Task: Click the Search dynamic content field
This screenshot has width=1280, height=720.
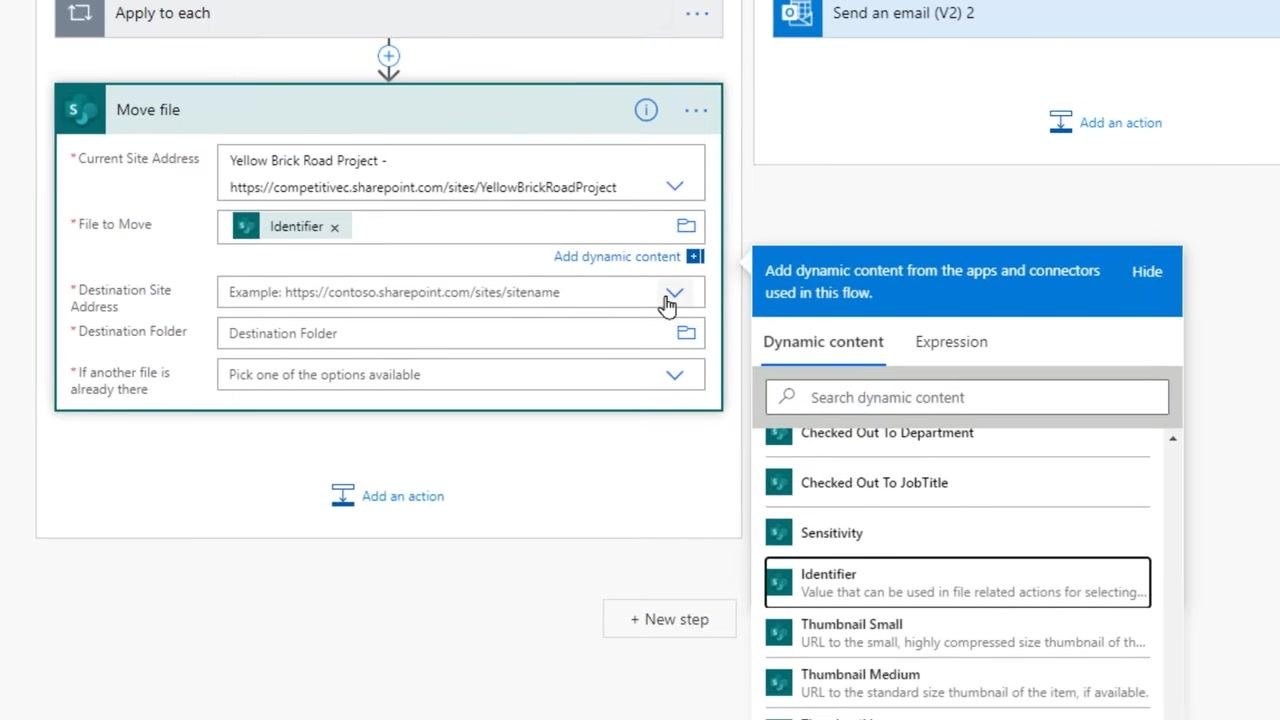Action: tap(967, 397)
